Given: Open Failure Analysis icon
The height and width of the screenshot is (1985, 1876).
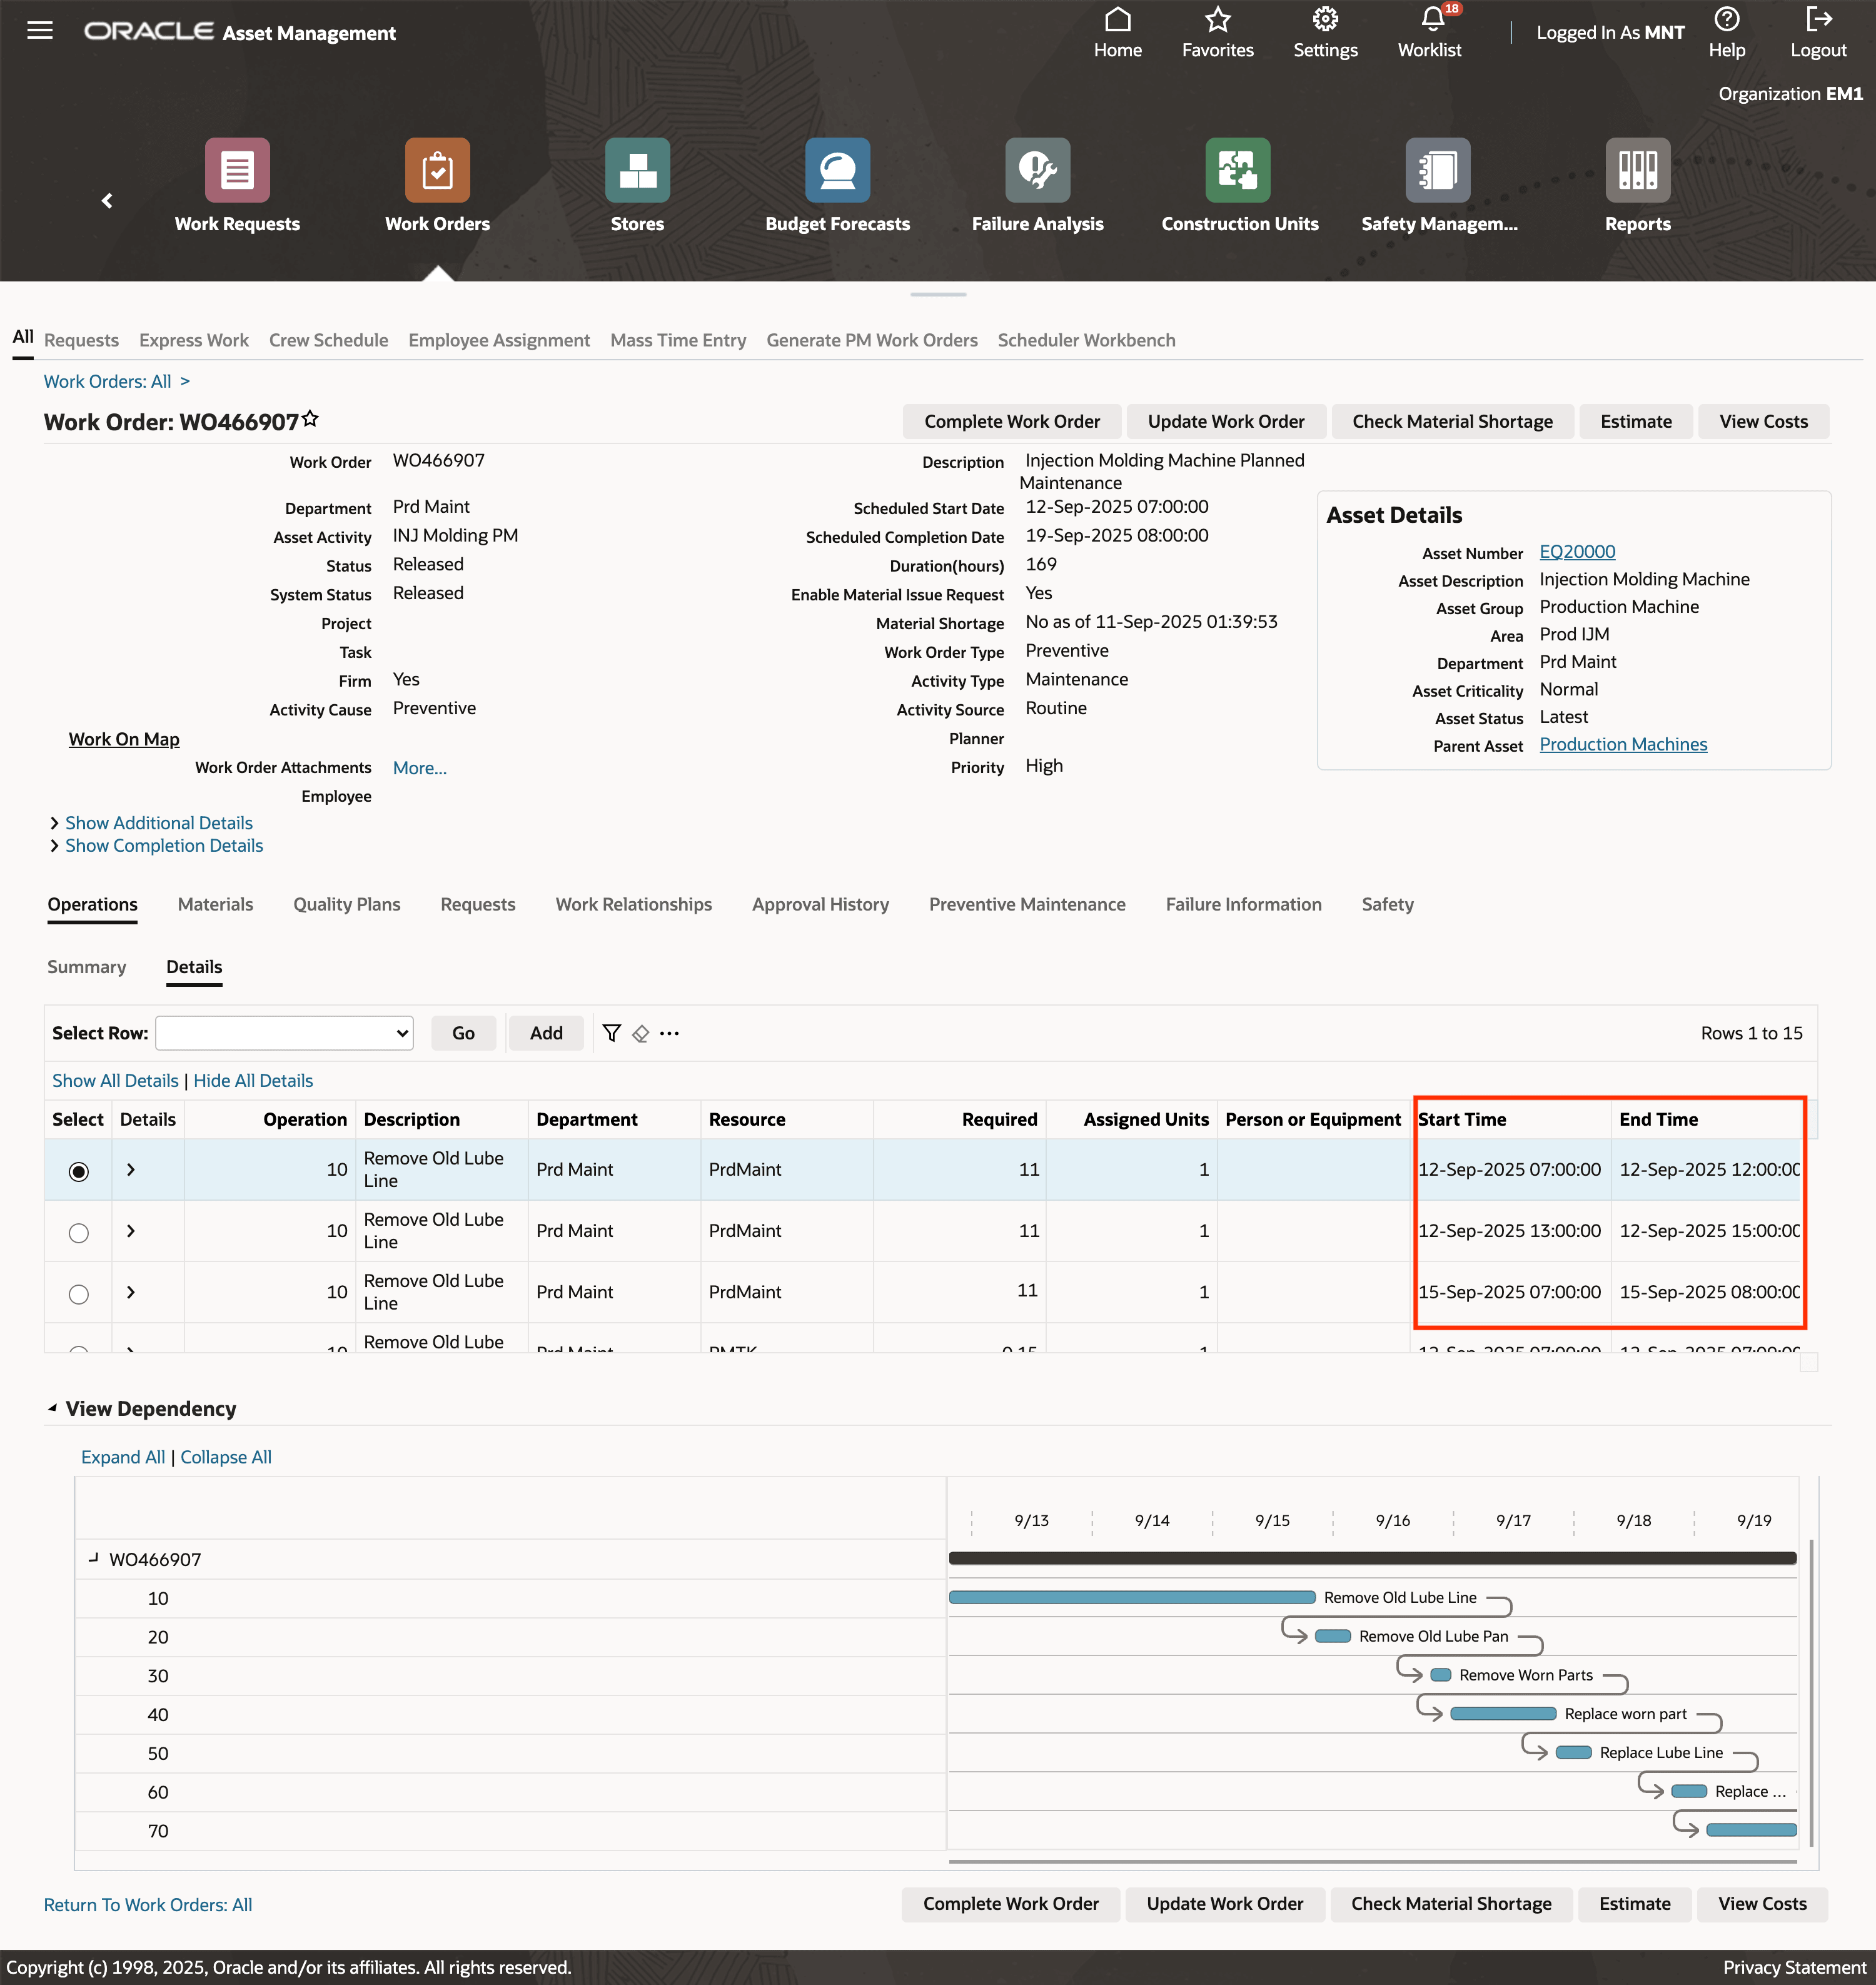Looking at the screenshot, I should pyautogui.click(x=1037, y=170).
